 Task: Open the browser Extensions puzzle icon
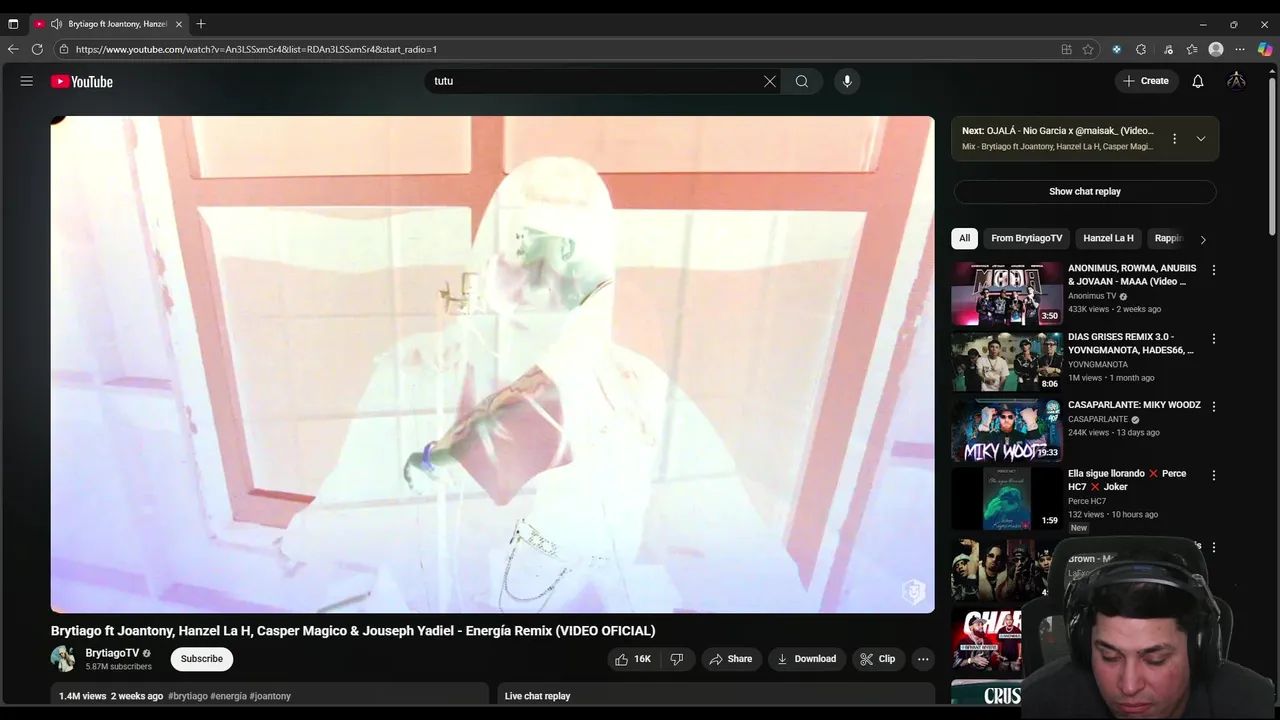1141,49
